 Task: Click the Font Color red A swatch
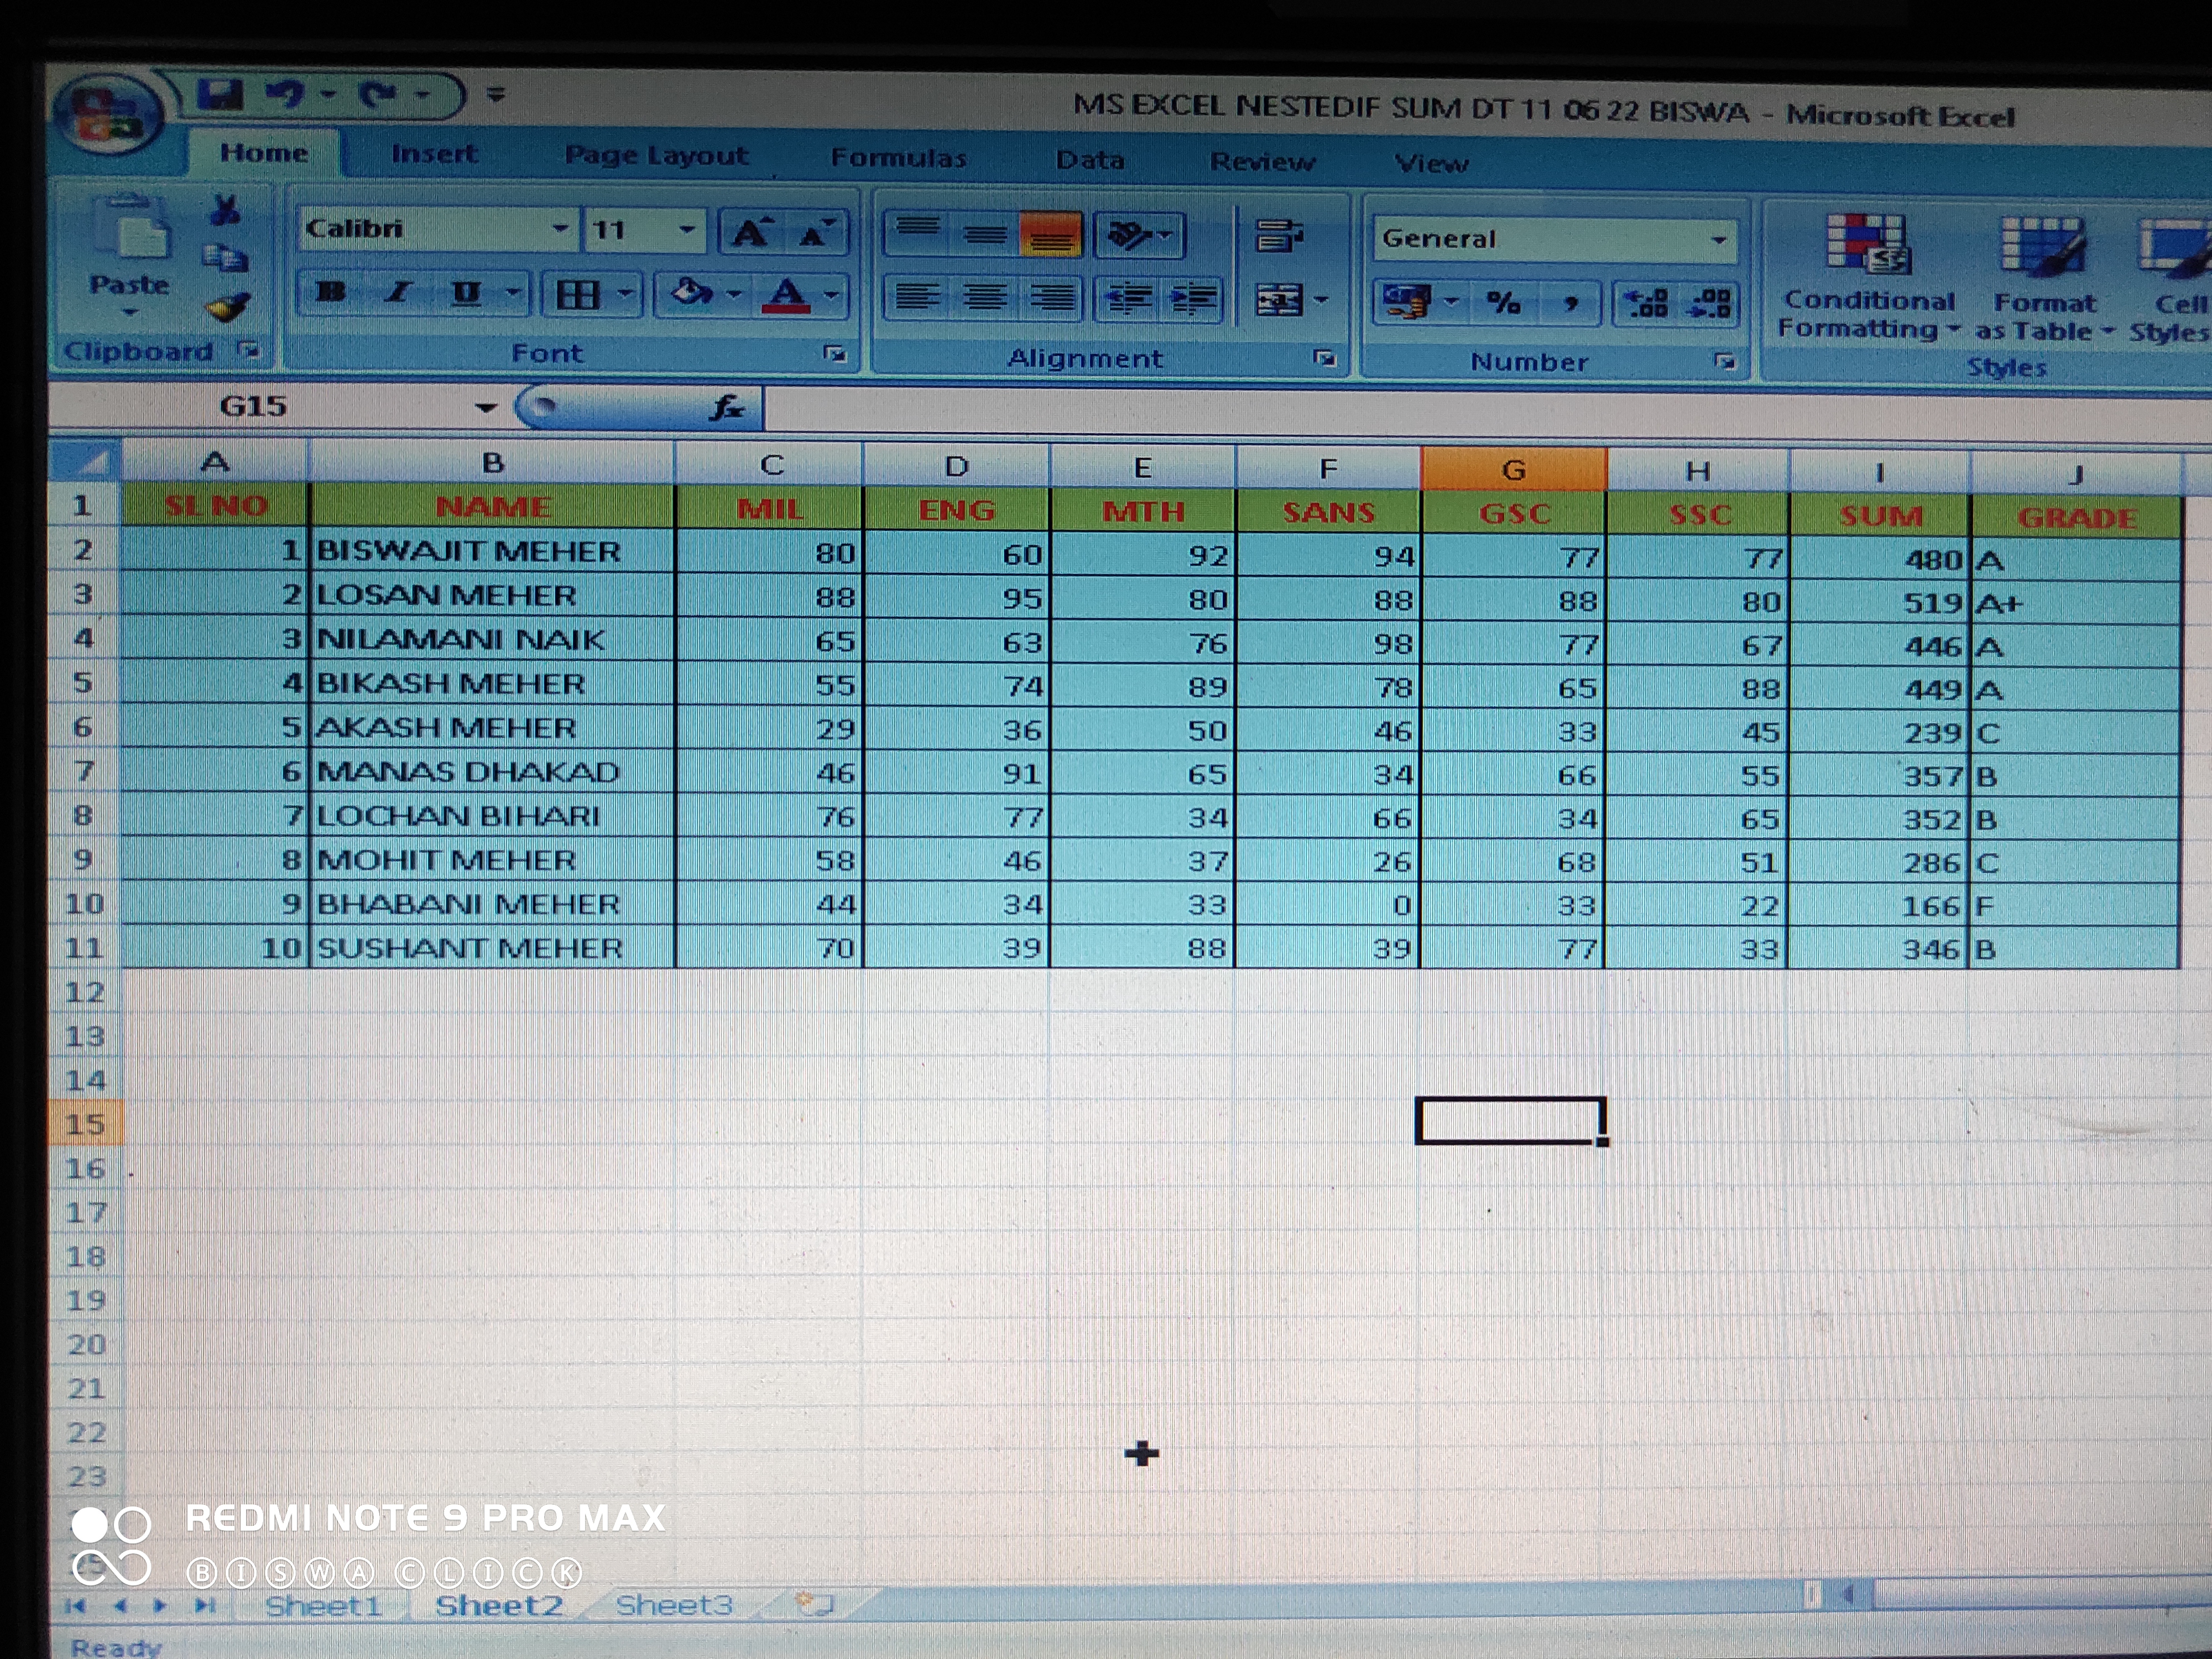(786, 295)
